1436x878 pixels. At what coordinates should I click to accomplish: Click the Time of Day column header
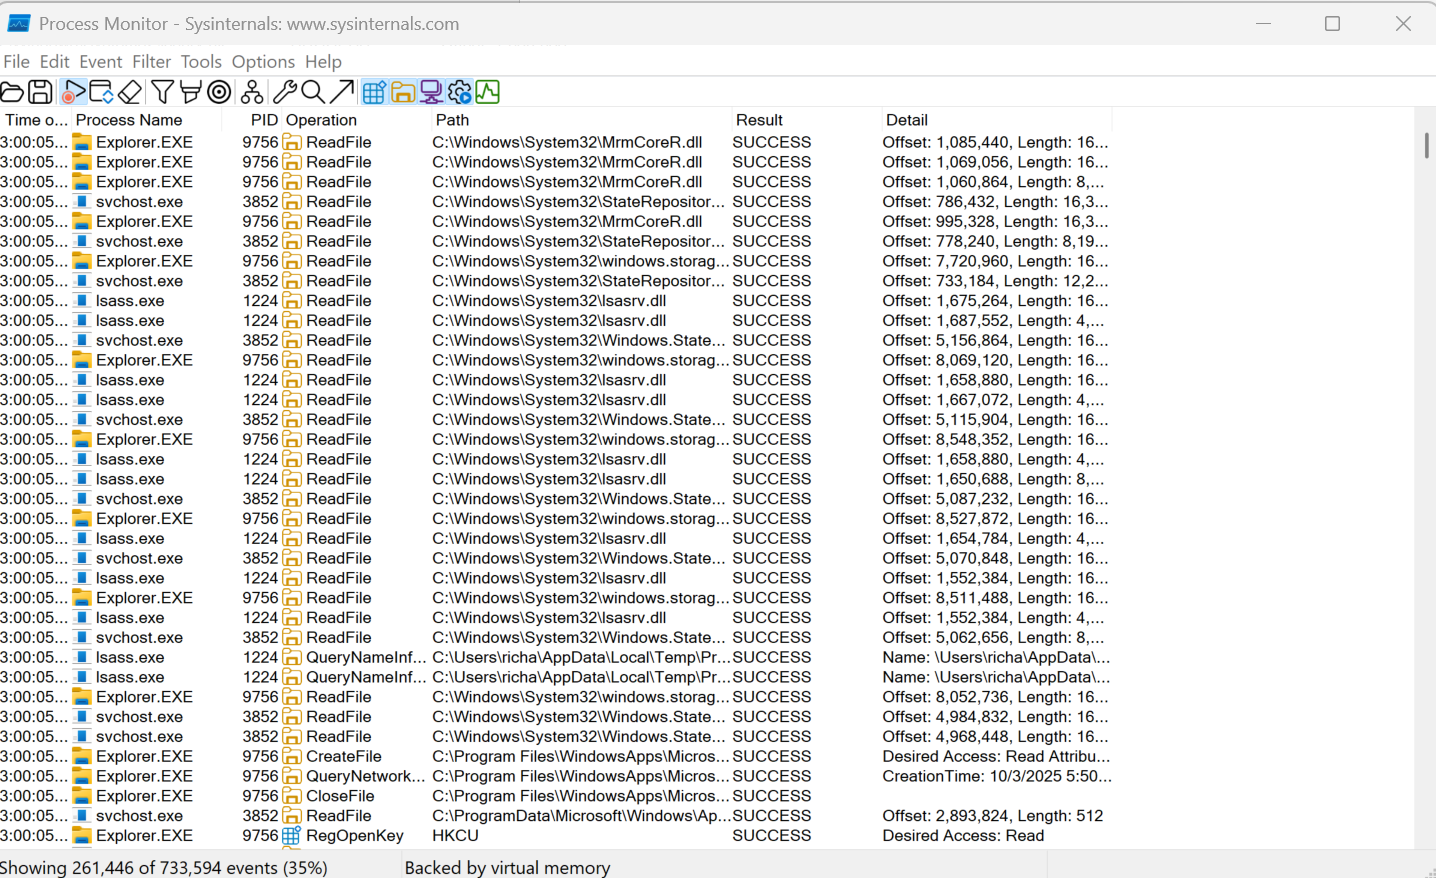click(35, 120)
